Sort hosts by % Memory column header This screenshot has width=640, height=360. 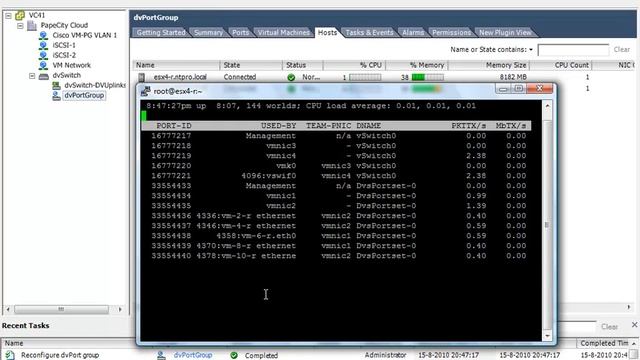tap(417, 65)
